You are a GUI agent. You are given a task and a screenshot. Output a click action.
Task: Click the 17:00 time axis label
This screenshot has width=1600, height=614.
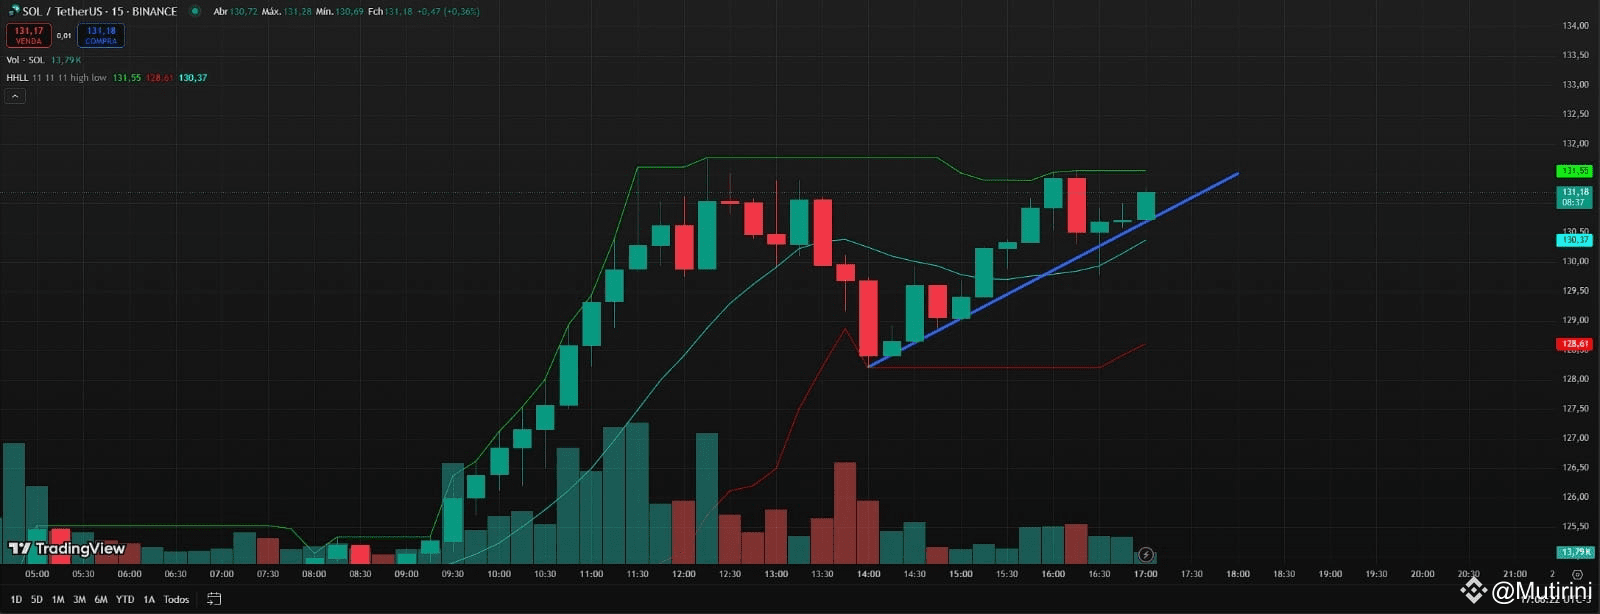pos(1146,574)
